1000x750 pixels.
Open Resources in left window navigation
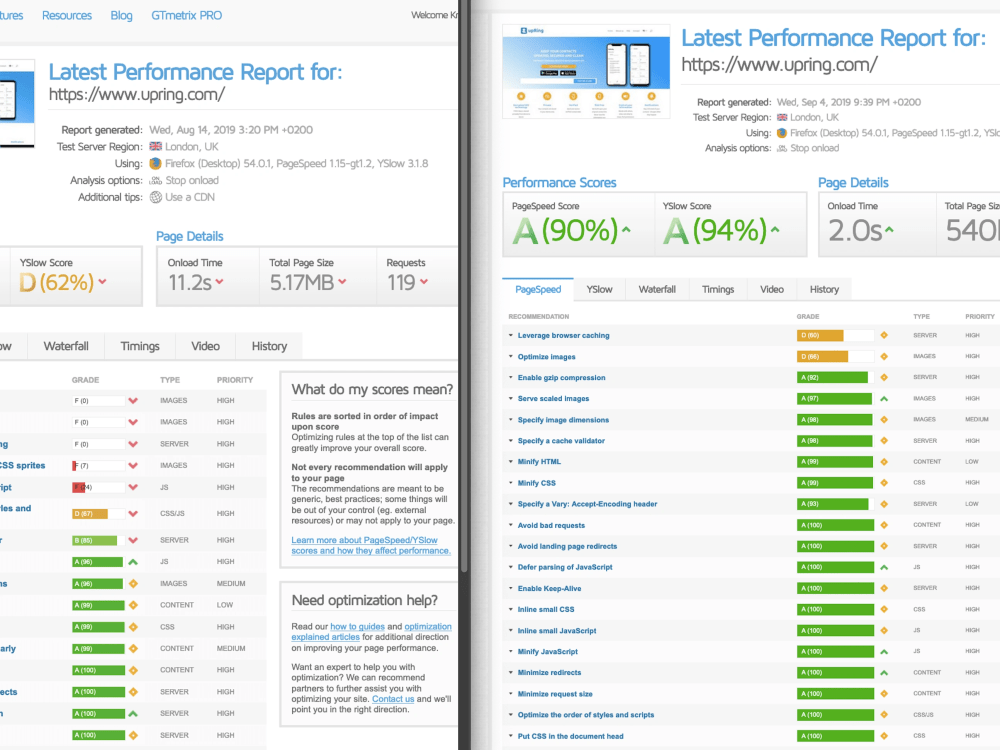point(67,15)
